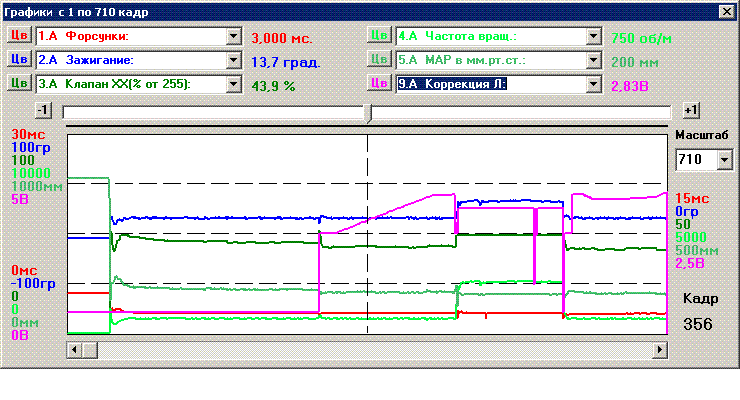740x400 pixels.
Task: Click the frame position slider thumb
Action: point(368,112)
